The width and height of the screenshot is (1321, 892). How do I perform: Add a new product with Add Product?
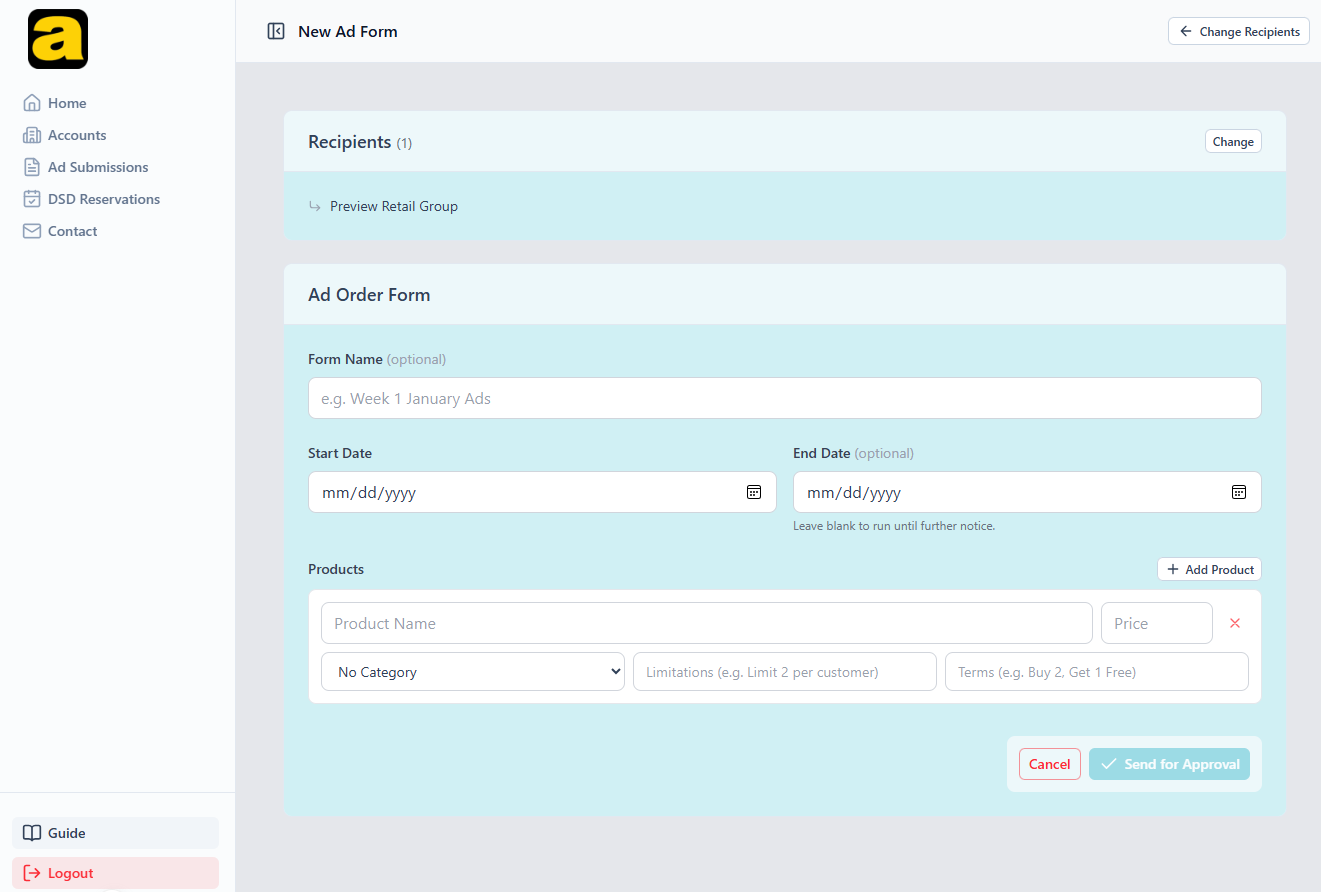pyautogui.click(x=1210, y=569)
